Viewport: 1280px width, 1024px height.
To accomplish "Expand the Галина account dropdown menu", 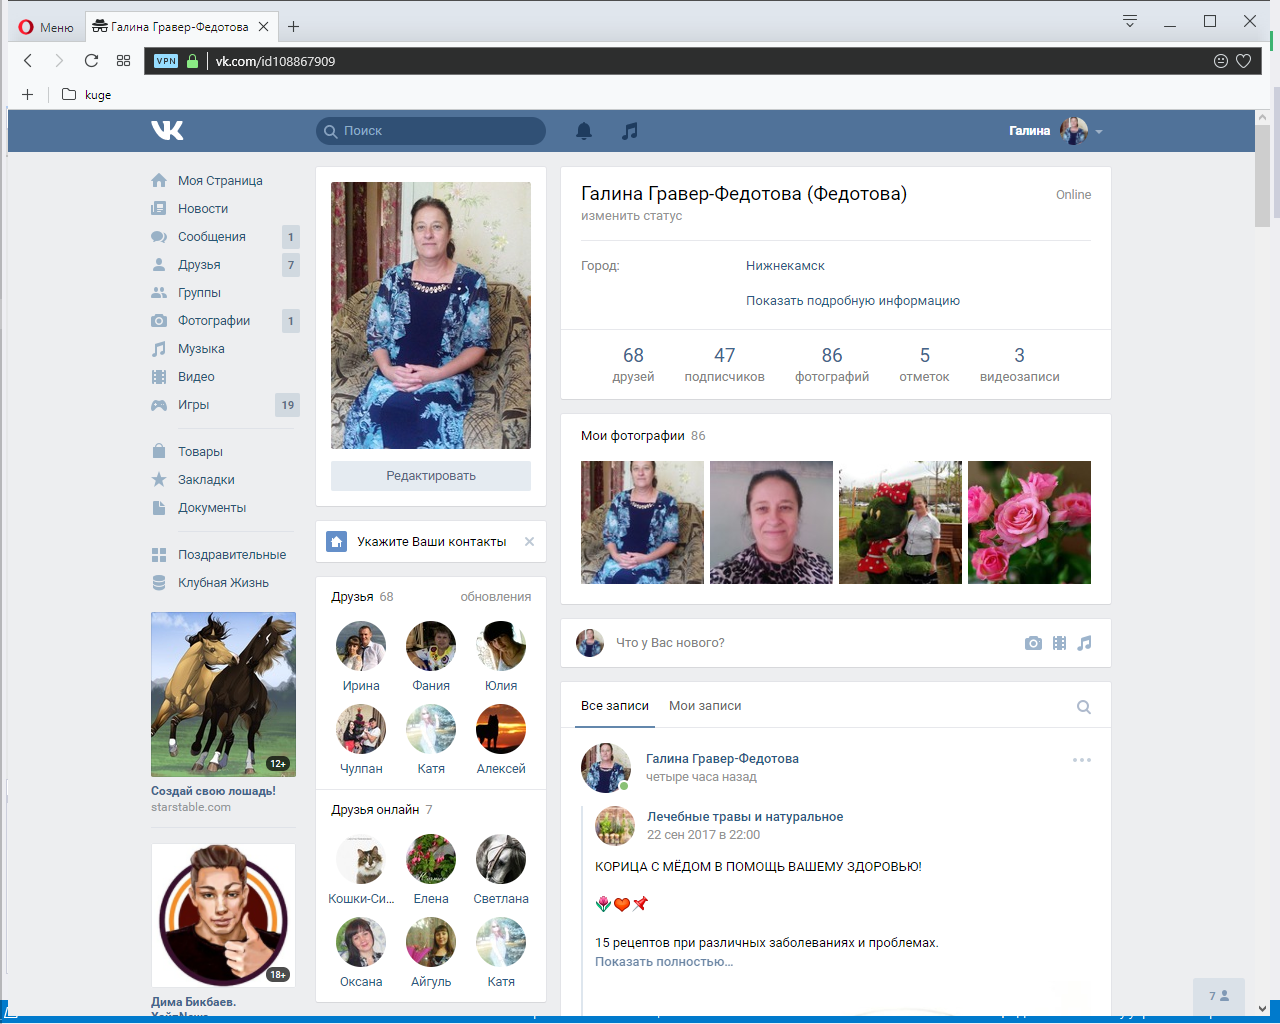I will click(1098, 132).
